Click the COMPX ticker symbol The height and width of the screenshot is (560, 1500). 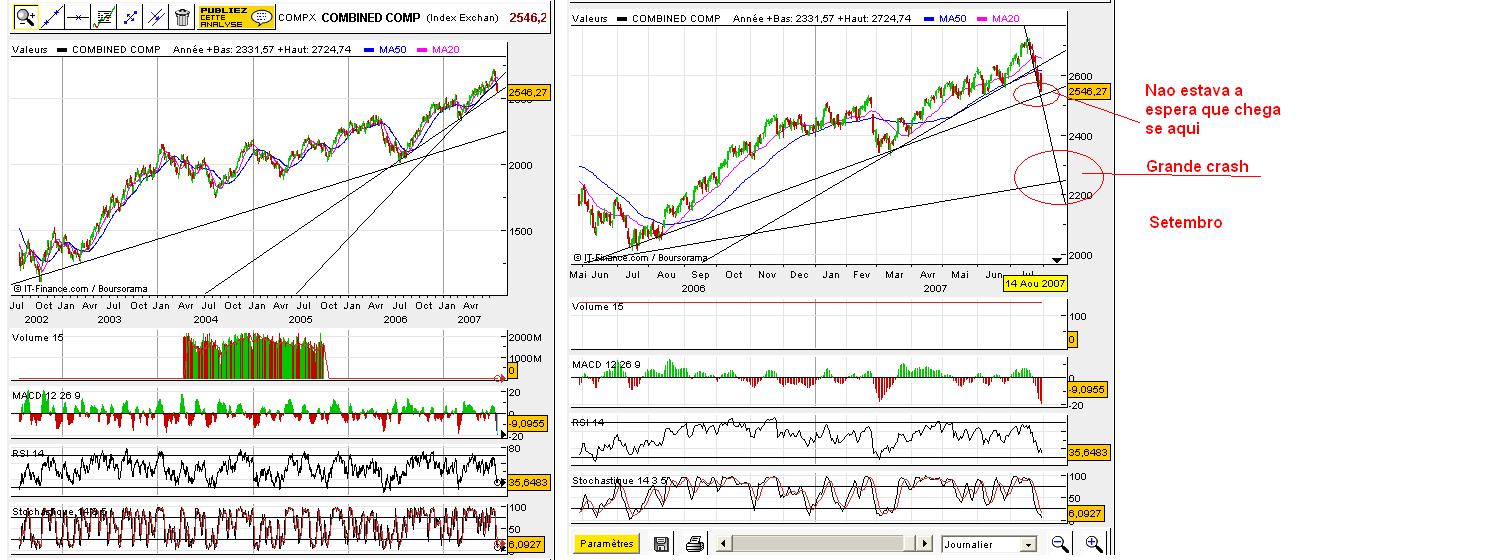[x=297, y=17]
